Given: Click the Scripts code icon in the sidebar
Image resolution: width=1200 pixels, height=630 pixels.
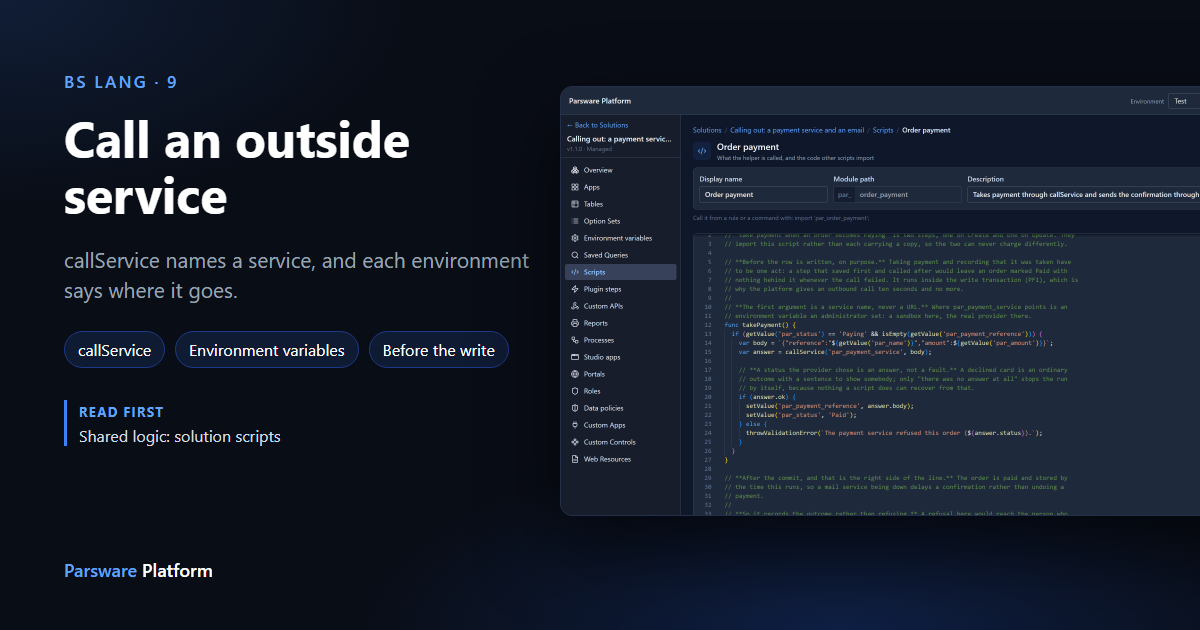Looking at the screenshot, I should click(575, 272).
